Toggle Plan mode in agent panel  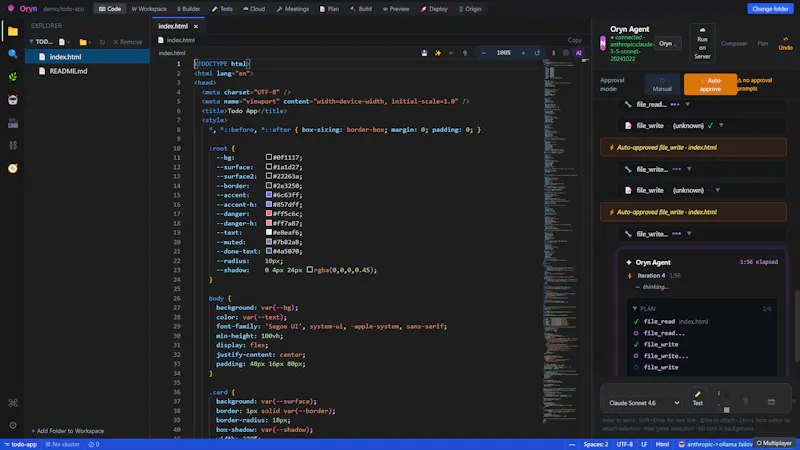[763, 44]
